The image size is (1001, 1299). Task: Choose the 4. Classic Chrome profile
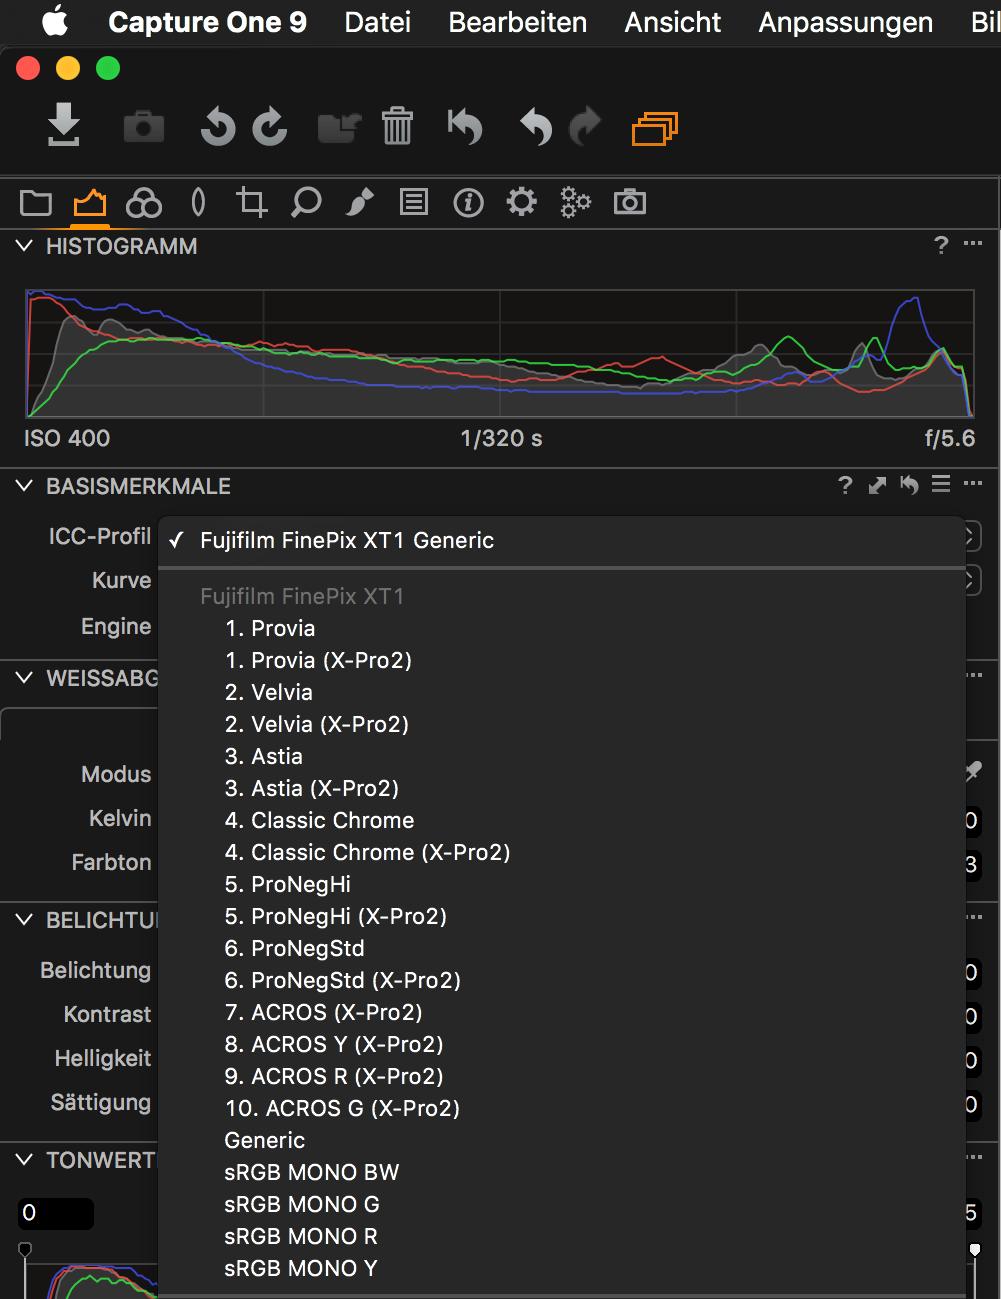pyautogui.click(x=561, y=820)
